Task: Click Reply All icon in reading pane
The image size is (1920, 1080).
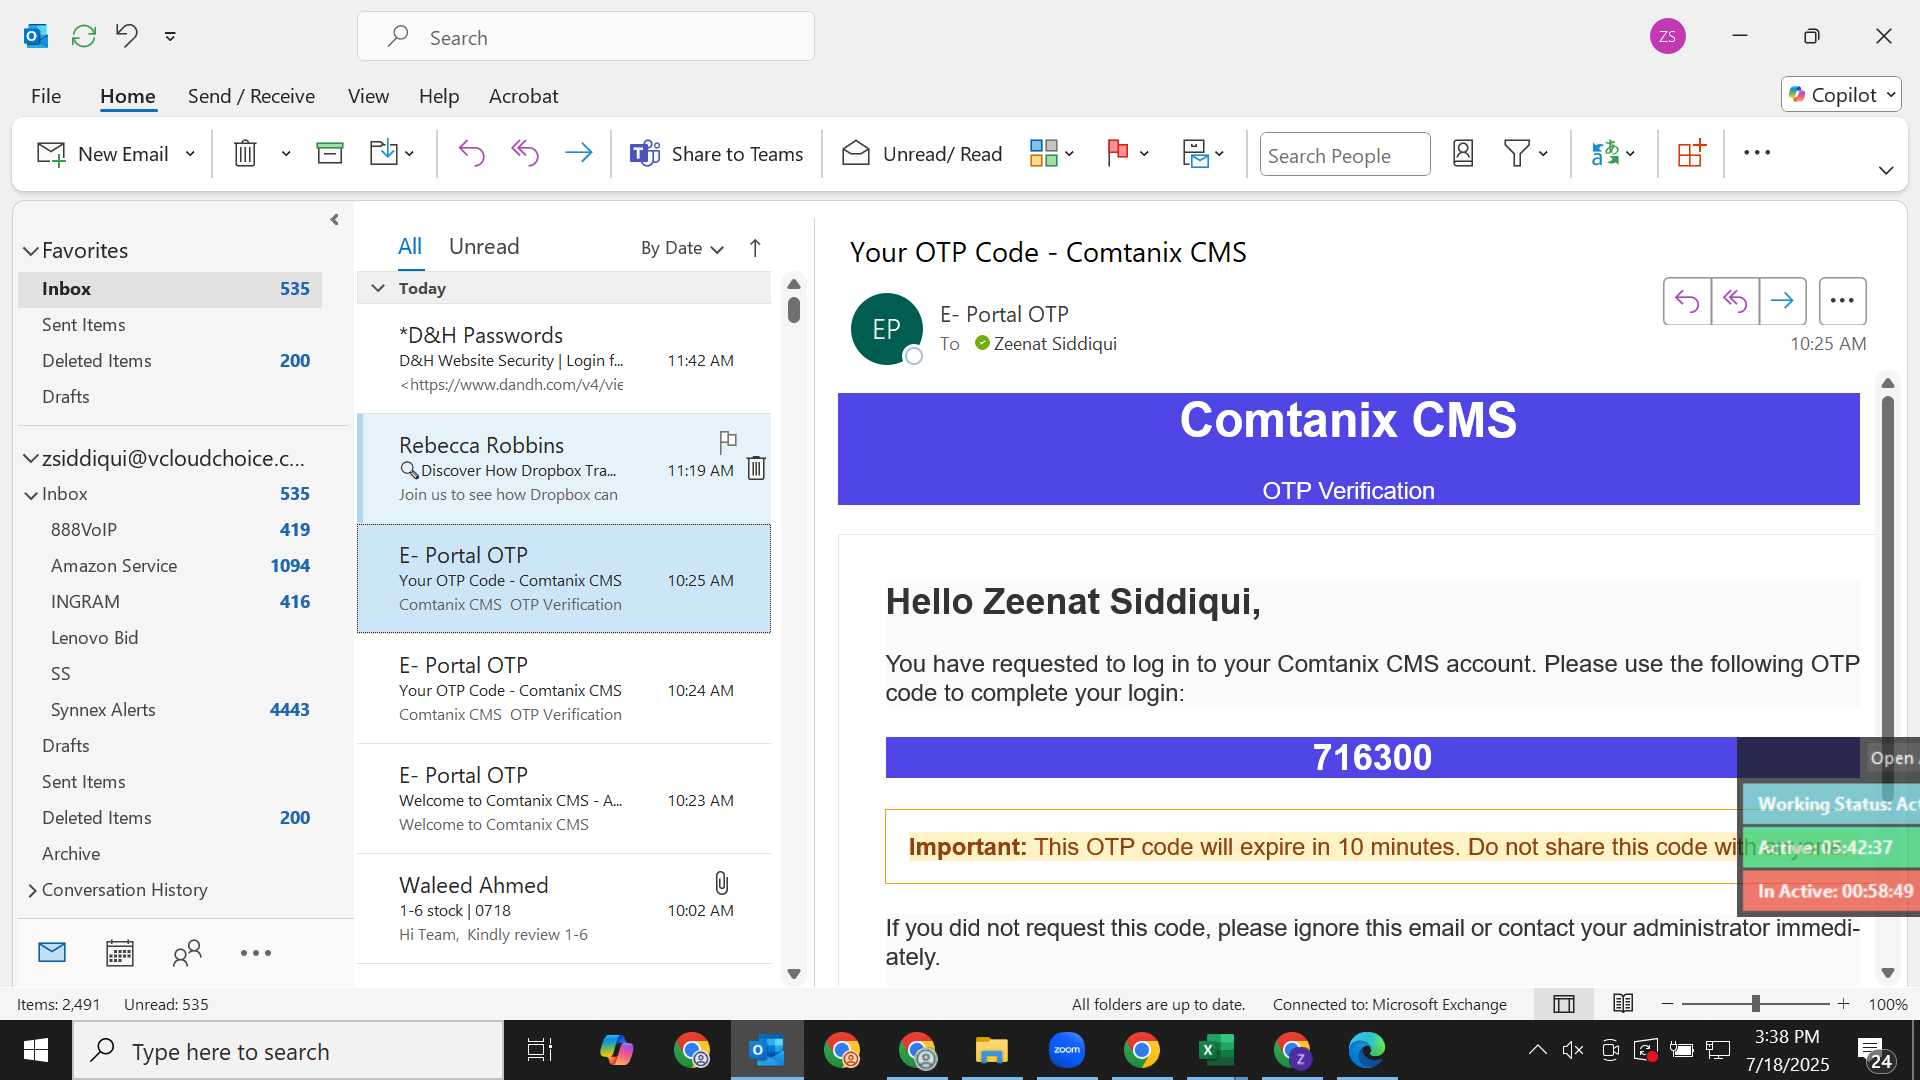Action: 1735,301
